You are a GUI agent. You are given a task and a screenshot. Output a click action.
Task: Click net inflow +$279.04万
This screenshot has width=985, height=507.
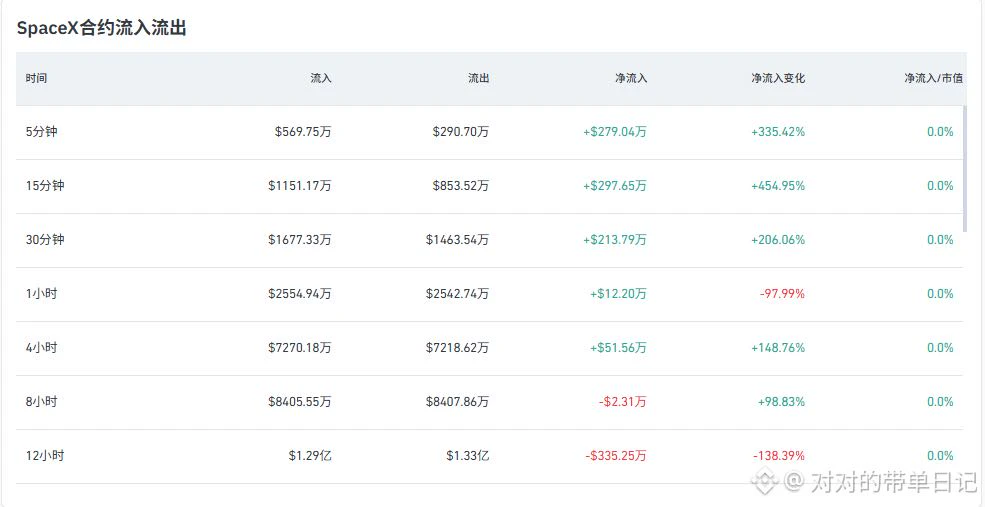pos(615,132)
